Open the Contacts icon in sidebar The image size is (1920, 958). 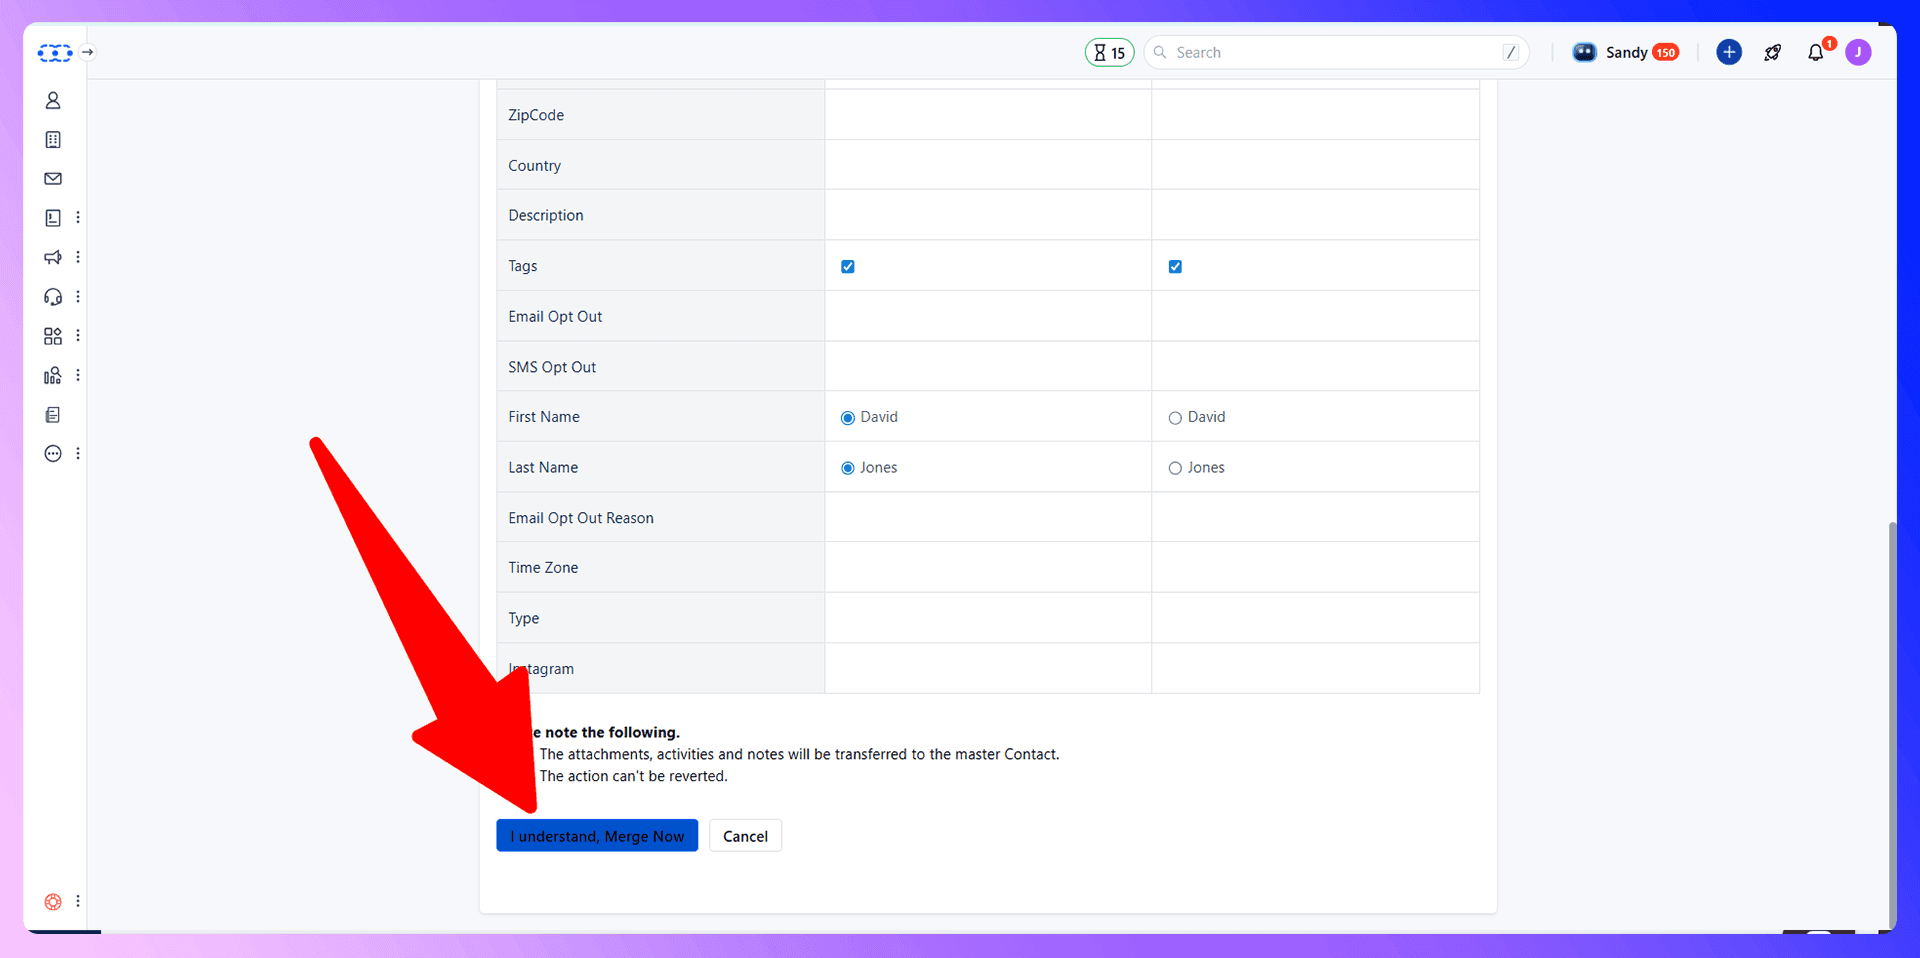coord(53,101)
